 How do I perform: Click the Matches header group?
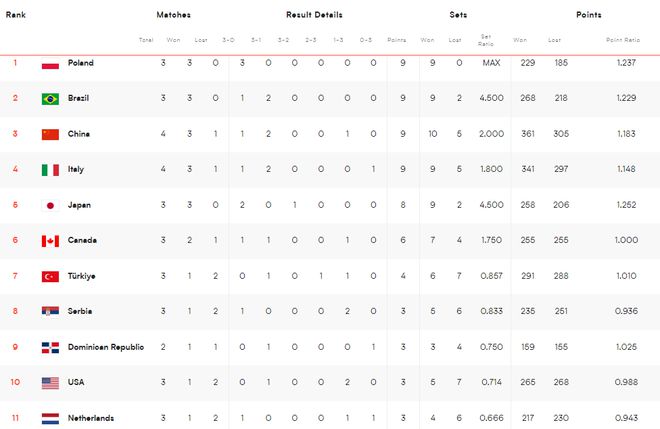click(x=173, y=15)
